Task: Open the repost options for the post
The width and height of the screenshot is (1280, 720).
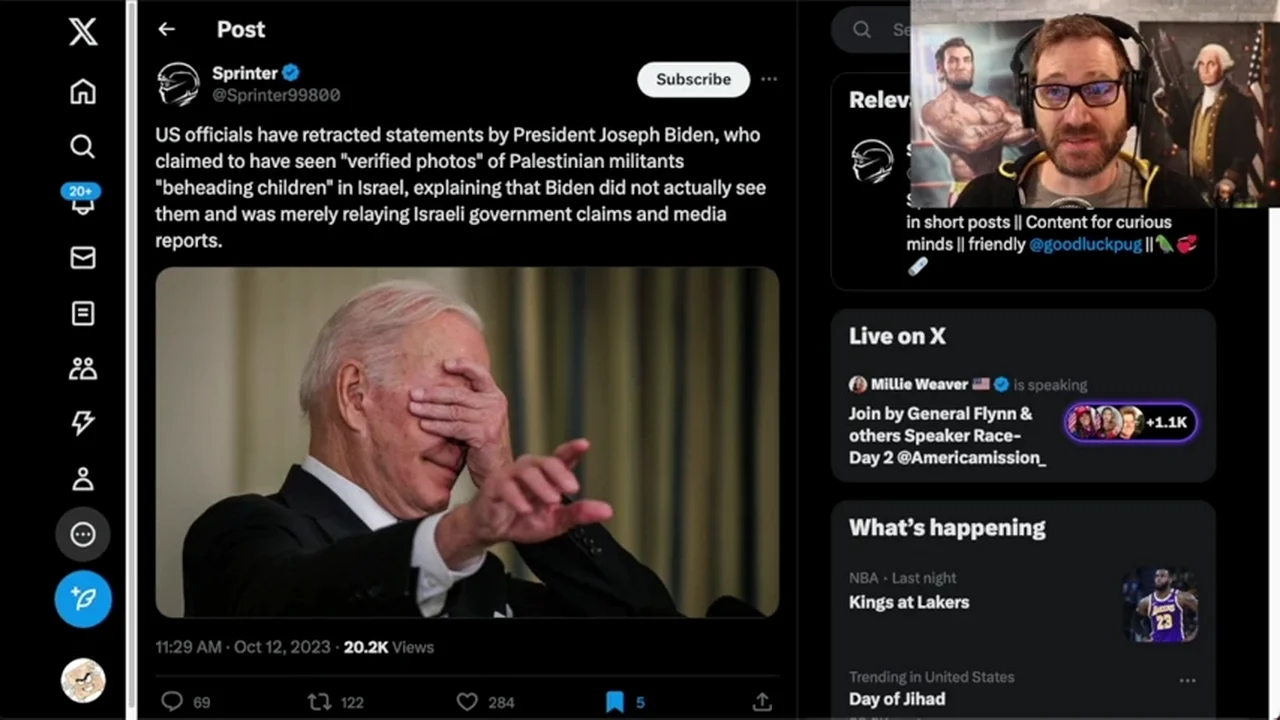Action: 320,702
